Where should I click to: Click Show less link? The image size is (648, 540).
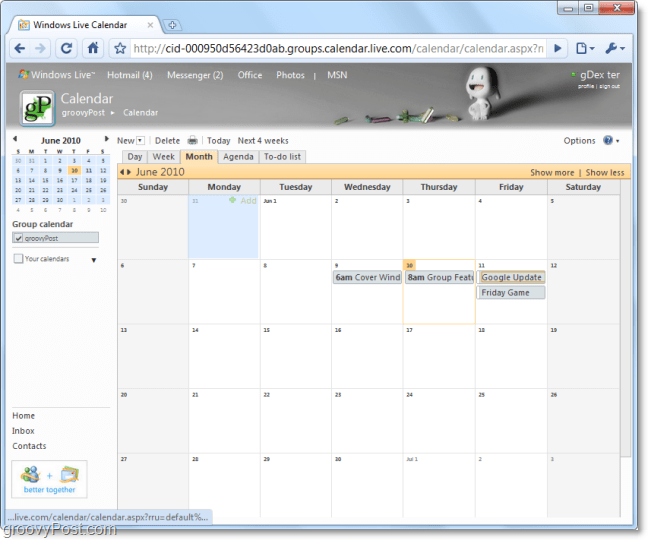[x=605, y=172]
